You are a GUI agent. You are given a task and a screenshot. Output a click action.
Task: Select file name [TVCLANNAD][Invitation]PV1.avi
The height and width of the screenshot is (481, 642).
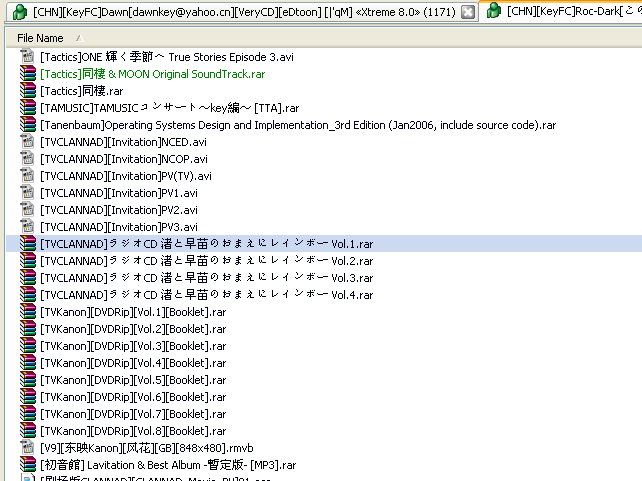119,193
